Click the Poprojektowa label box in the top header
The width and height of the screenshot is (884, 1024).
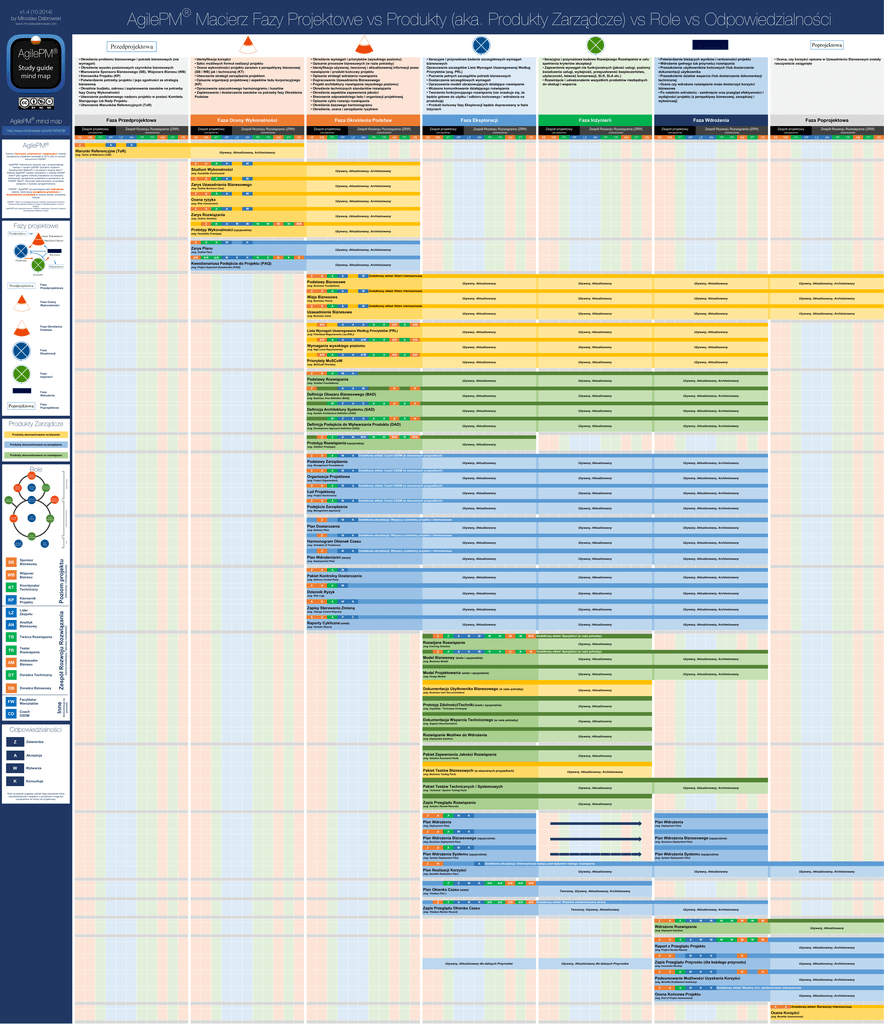pos(826,45)
